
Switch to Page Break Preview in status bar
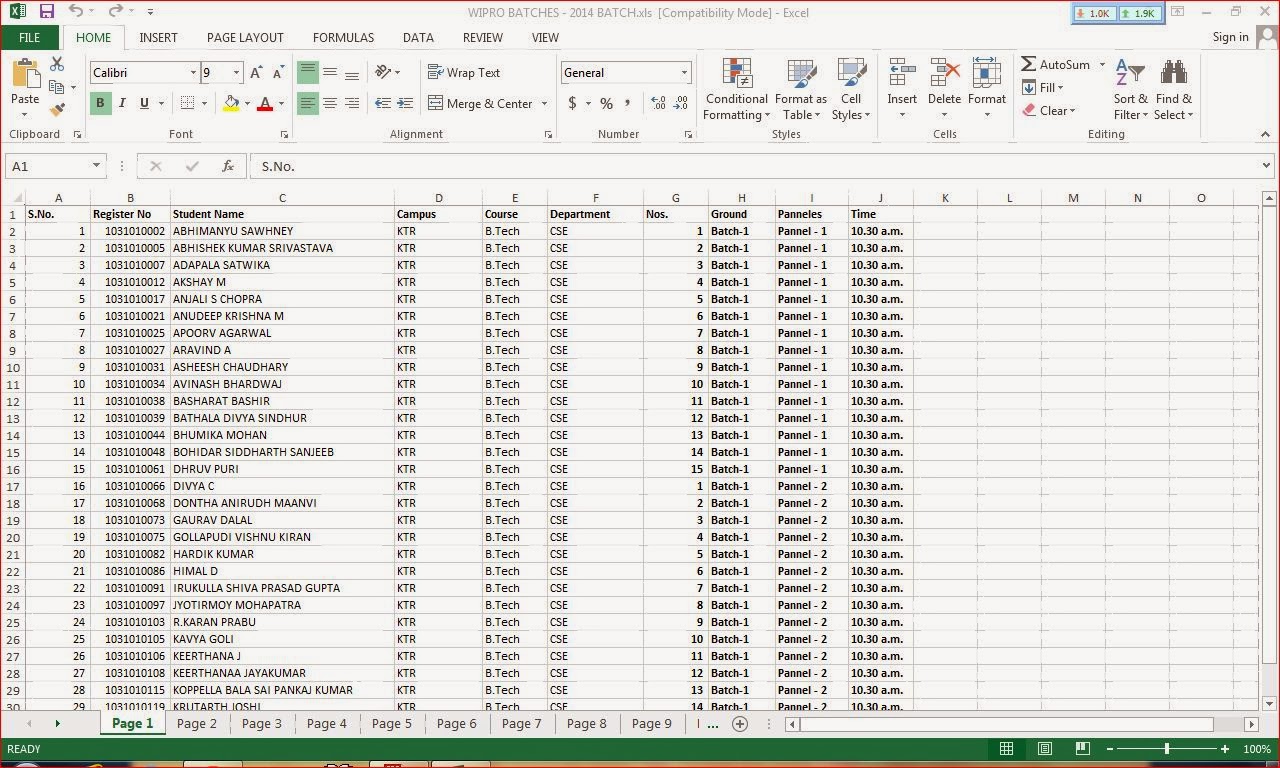click(x=1082, y=748)
